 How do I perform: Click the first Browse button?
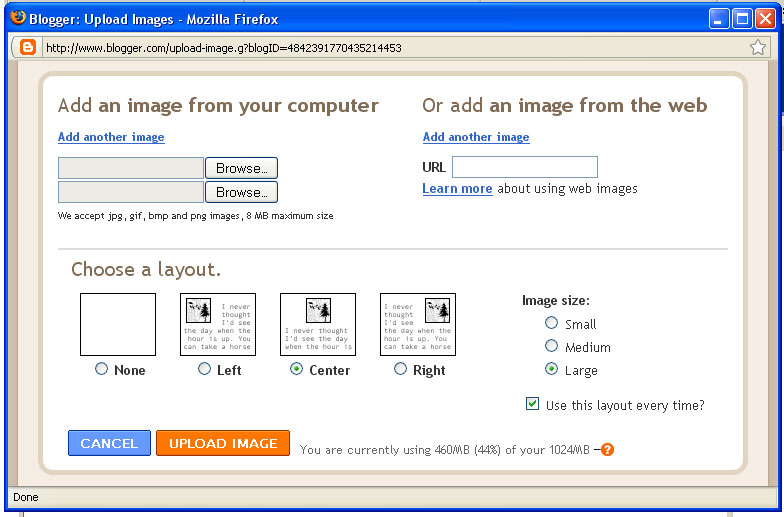point(242,168)
